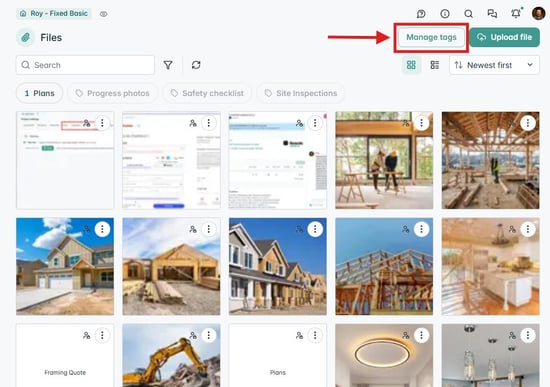Open the yellow excavator photo
This screenshot has height=387, width=550.
point(171,355)
